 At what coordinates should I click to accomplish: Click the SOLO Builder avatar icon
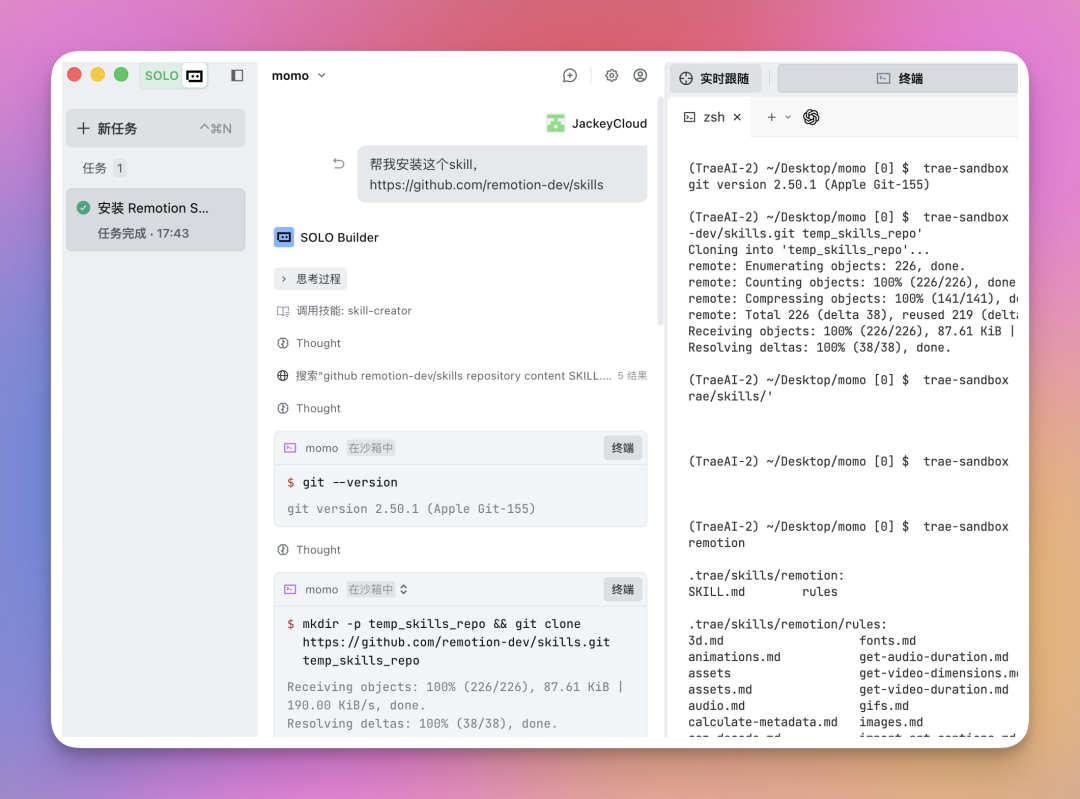284,238
